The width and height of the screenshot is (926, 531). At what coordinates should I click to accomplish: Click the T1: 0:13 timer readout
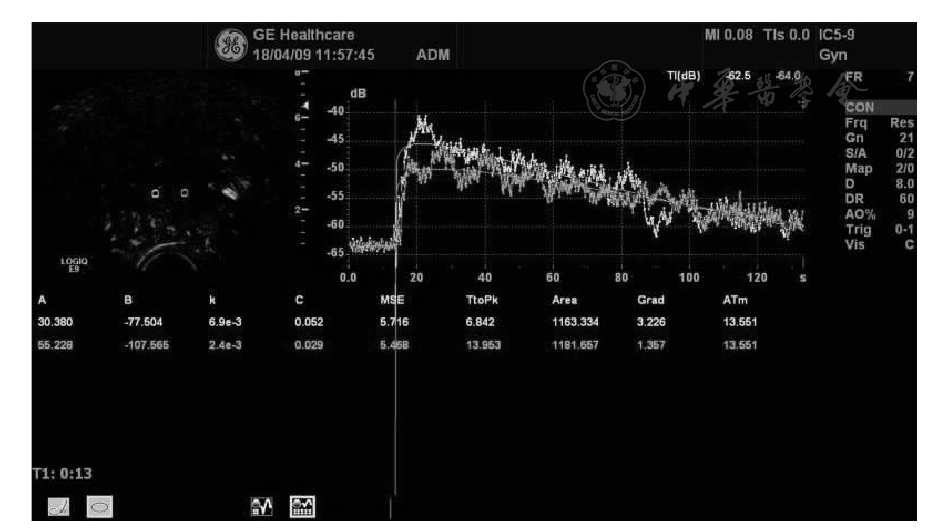point(62,471)
